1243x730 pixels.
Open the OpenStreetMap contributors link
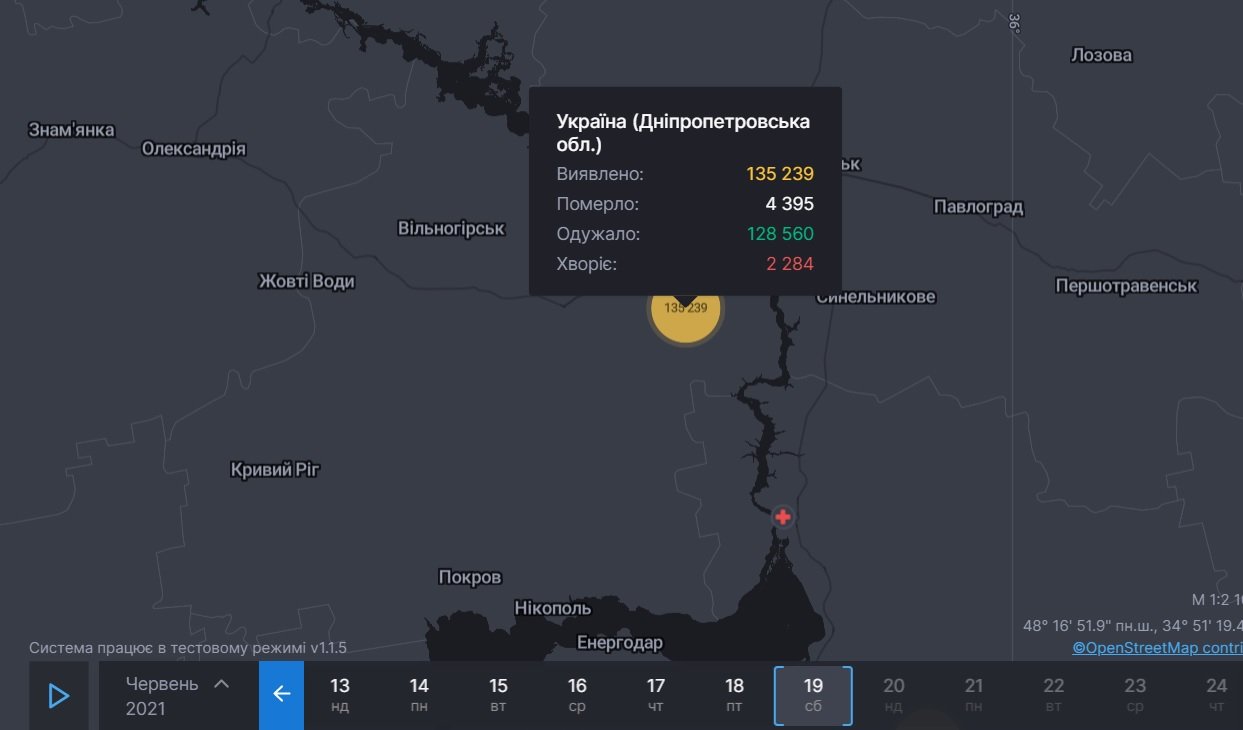click(x=1148, y=647)
